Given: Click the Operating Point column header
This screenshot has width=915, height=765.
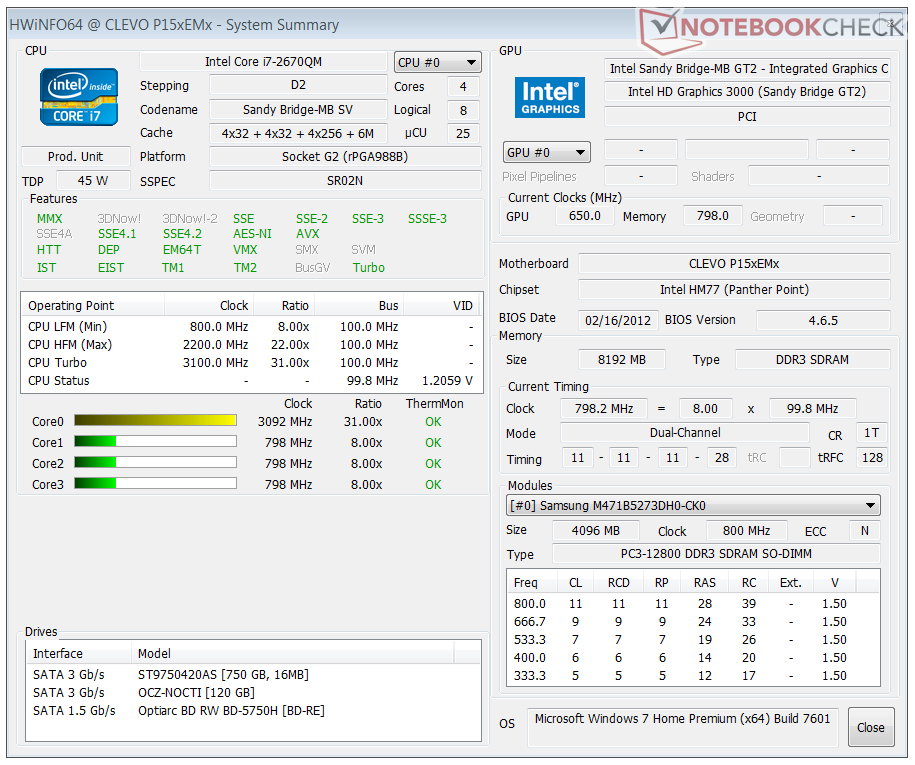Looking at the screenshot, I should pos(93,305).
